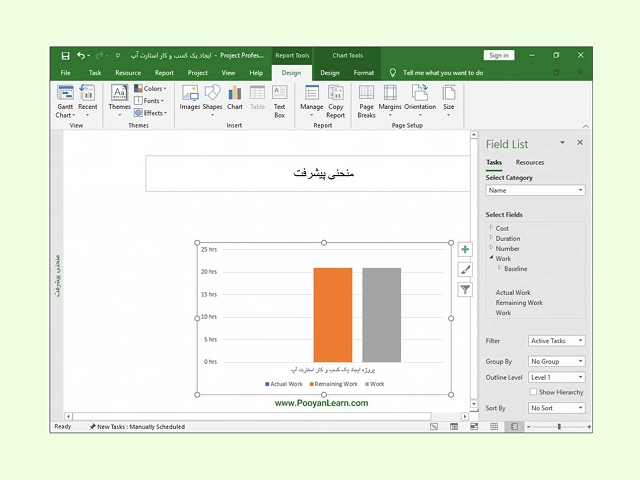Click the Themes gallery icon
This screenshot has height=480, width=640.
click(x=119, y=95)
